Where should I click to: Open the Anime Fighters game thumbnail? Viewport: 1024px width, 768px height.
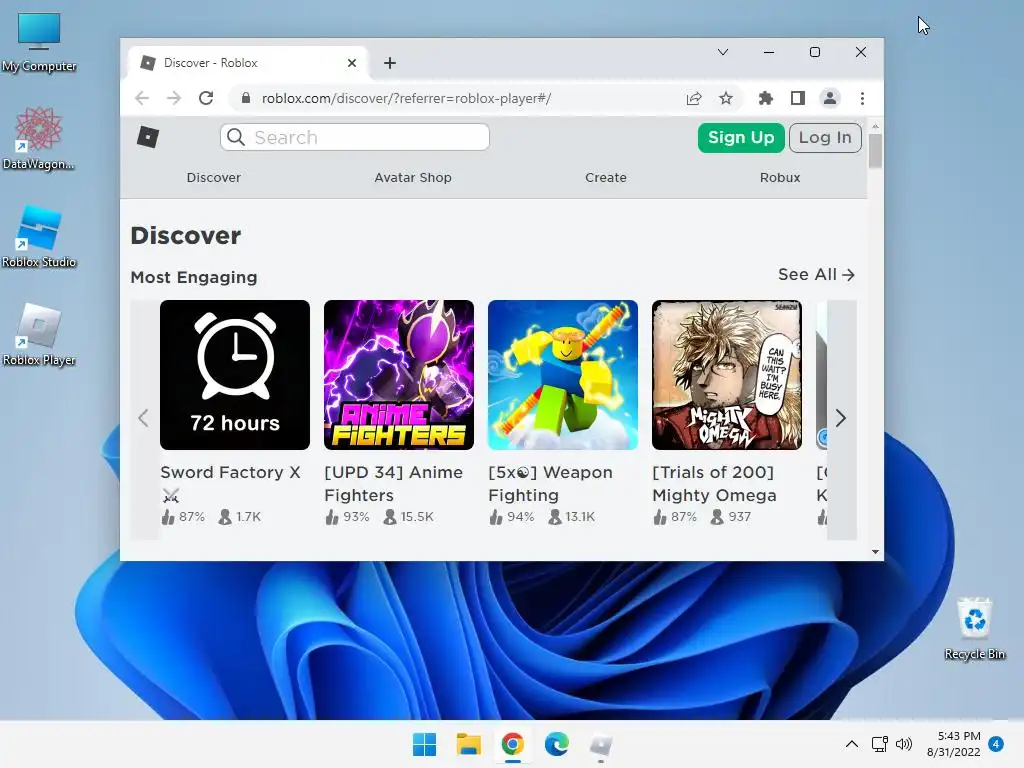point(399,375)
